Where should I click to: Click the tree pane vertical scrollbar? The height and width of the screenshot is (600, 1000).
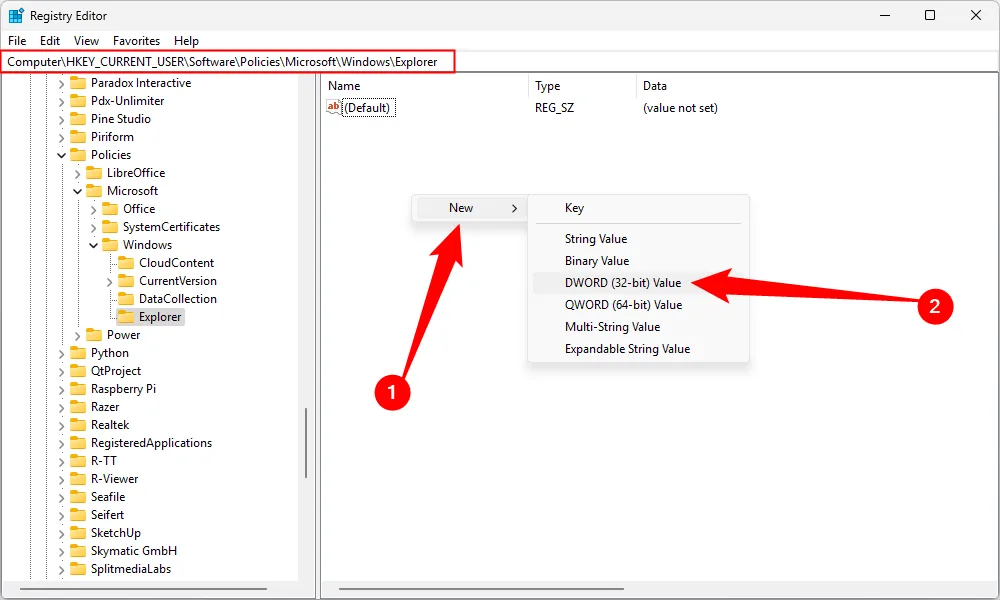(x=306, y=440)
